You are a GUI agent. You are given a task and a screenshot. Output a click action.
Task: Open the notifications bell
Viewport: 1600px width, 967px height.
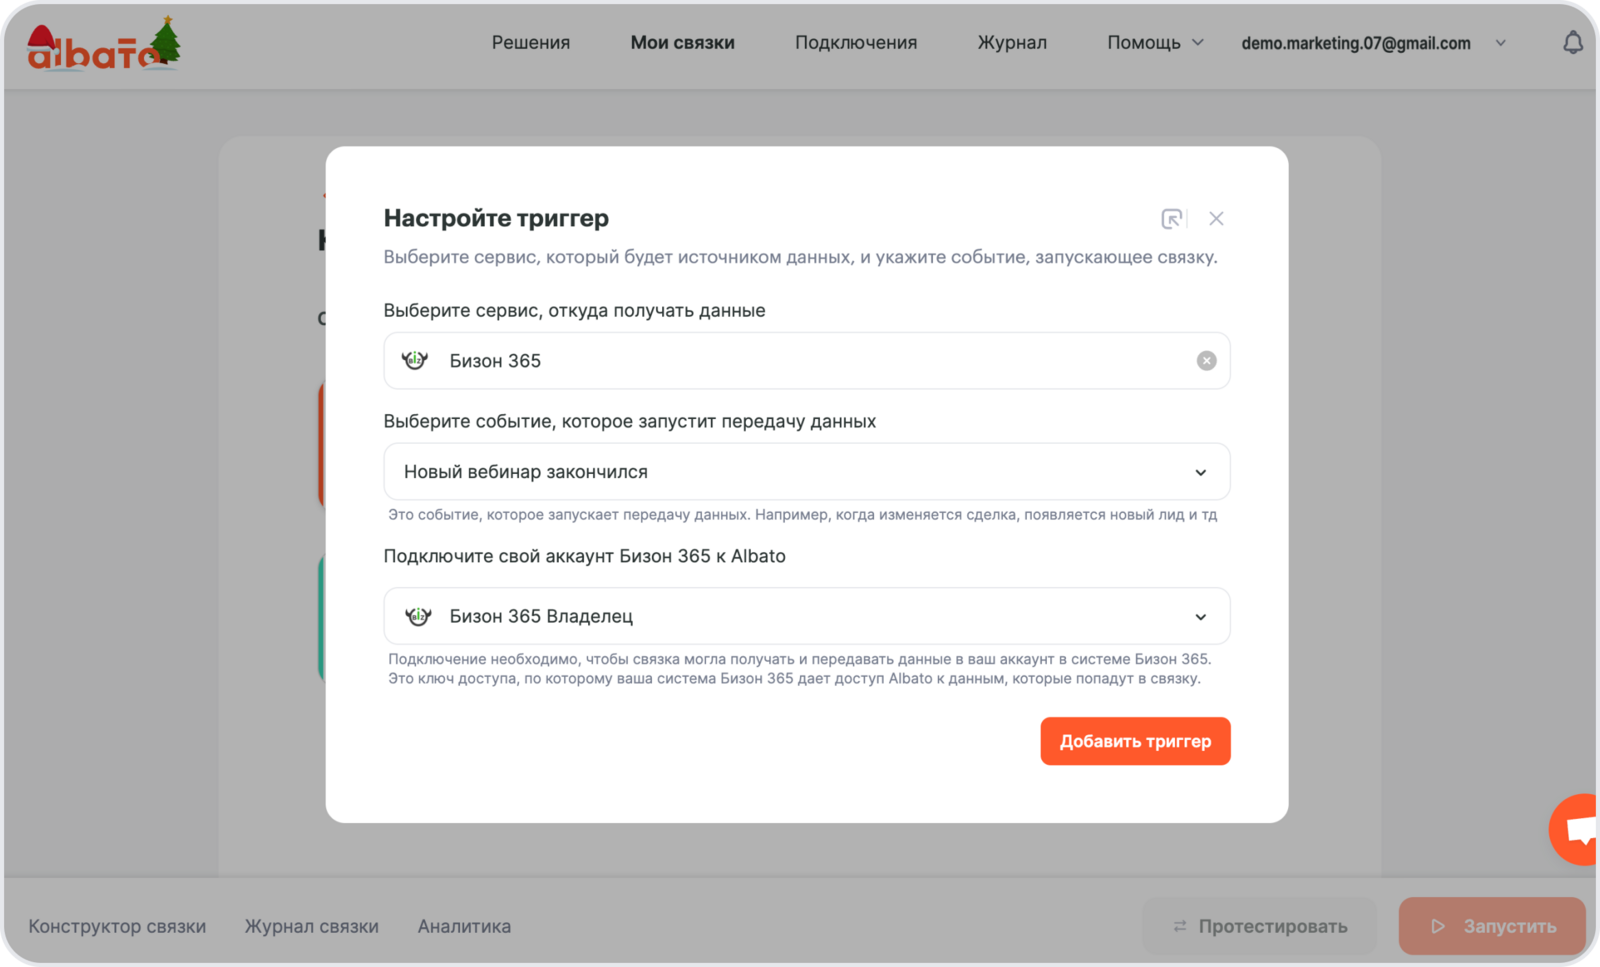[x=1572, y=43]
